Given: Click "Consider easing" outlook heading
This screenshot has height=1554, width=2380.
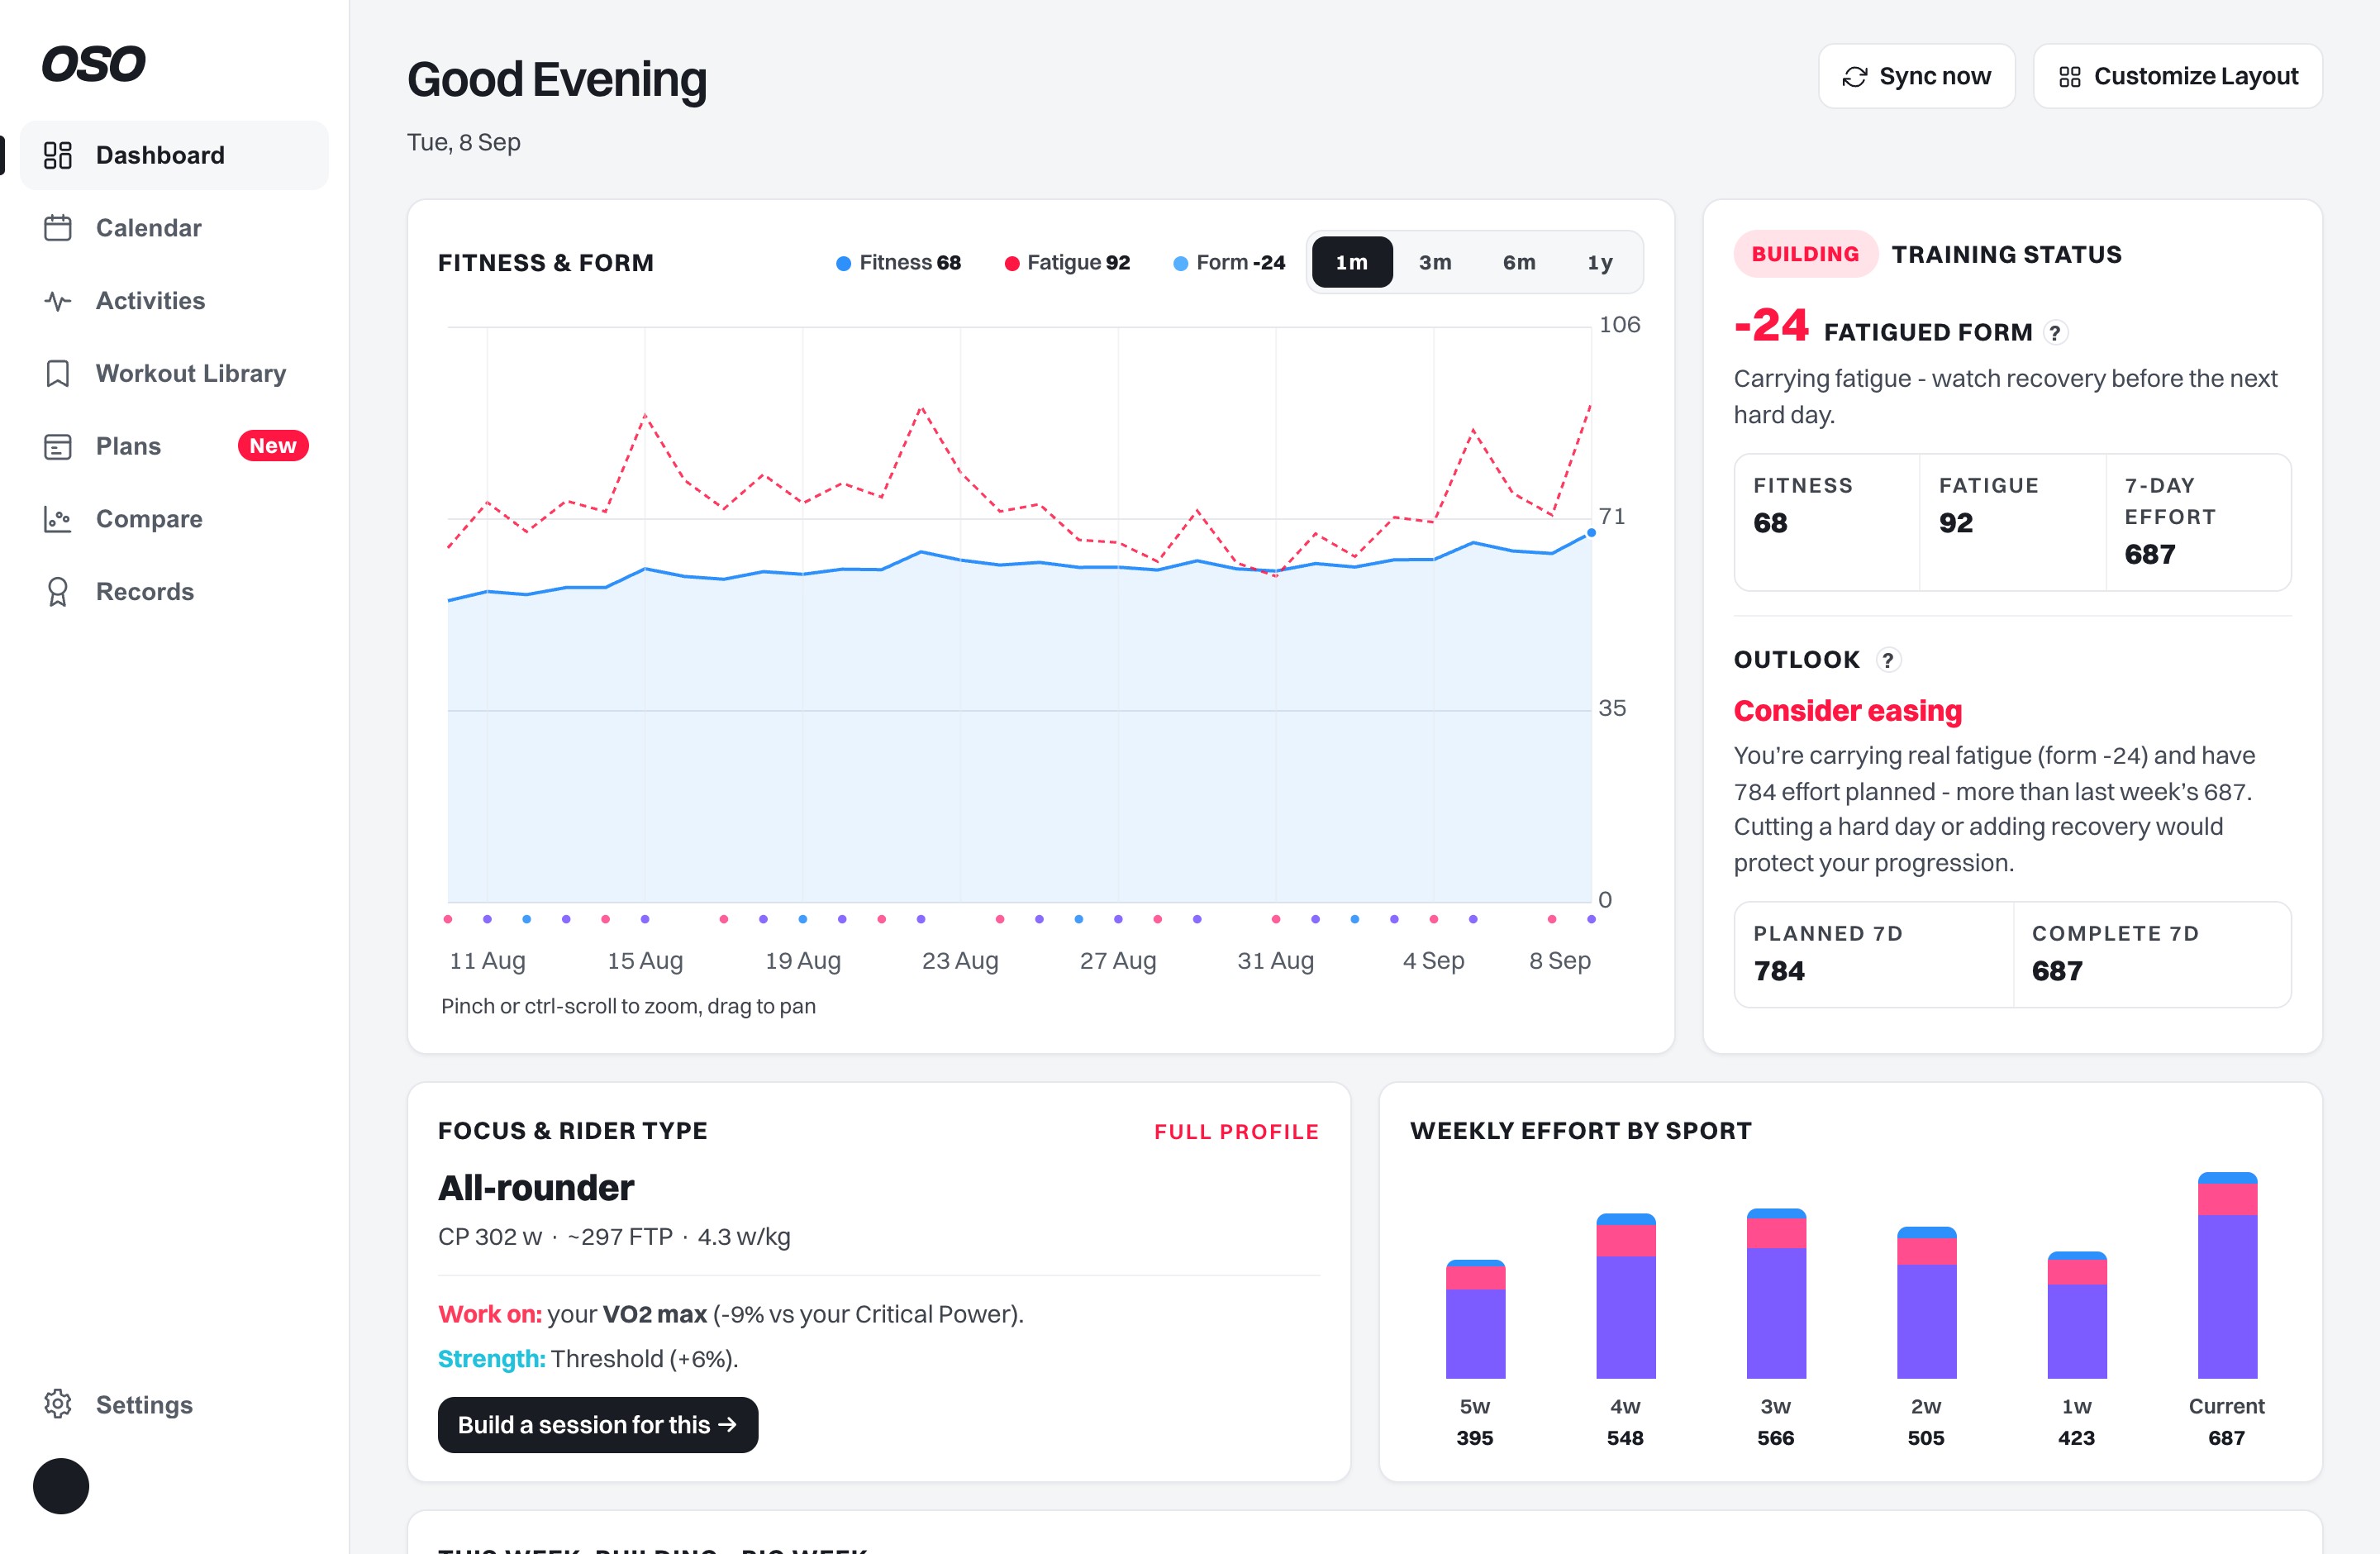Looking at the screenshot, I should (1847, 711).
